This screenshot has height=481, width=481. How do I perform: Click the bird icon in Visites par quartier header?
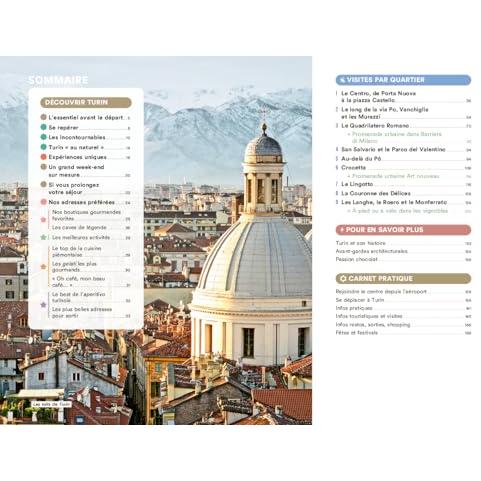(342, 80)
